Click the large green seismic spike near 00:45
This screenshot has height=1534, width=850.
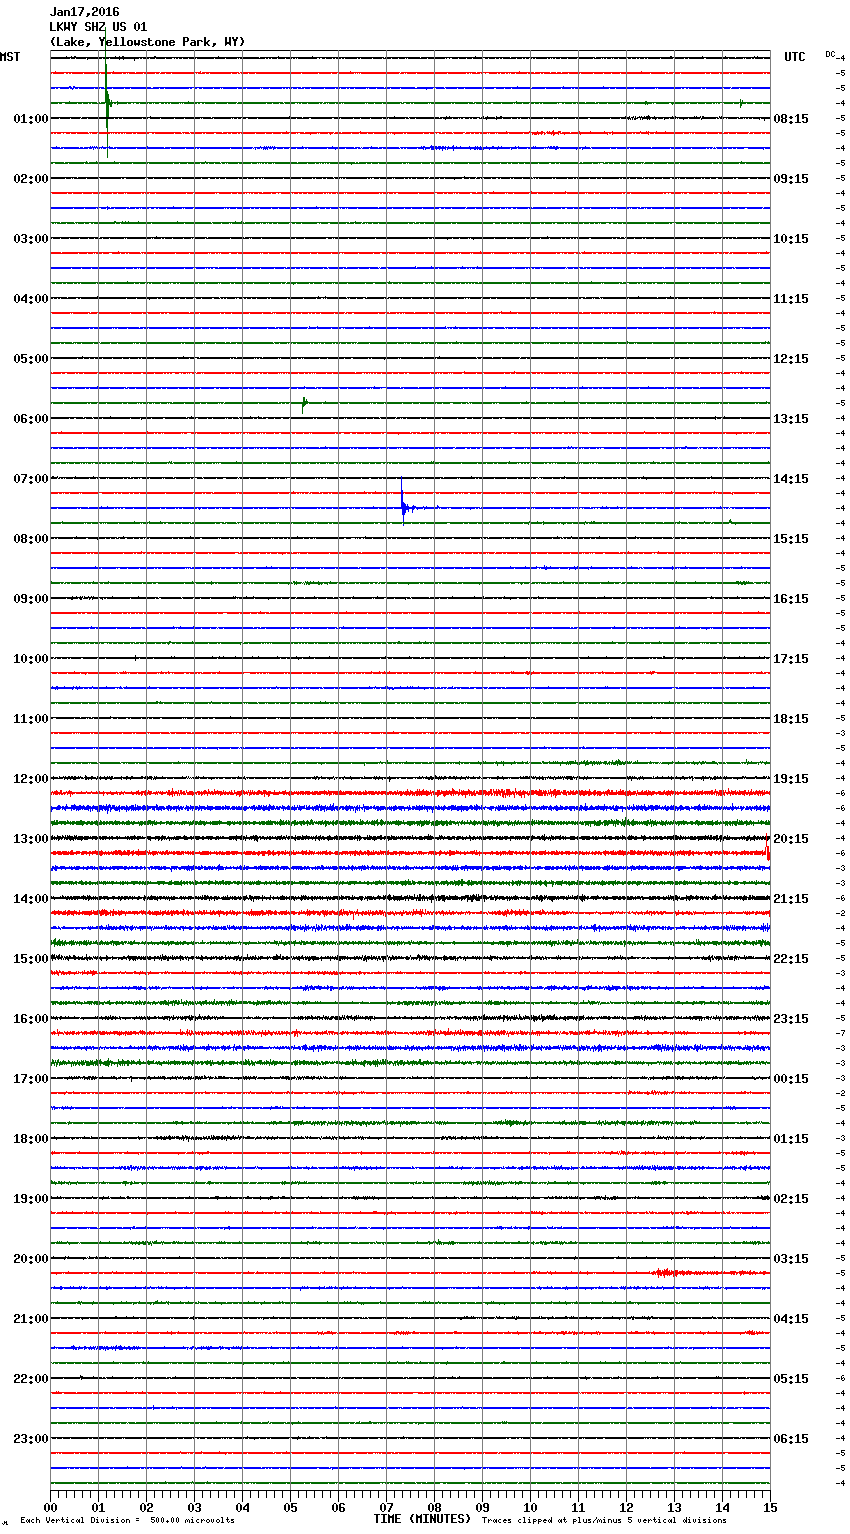[x=107, y=102]
